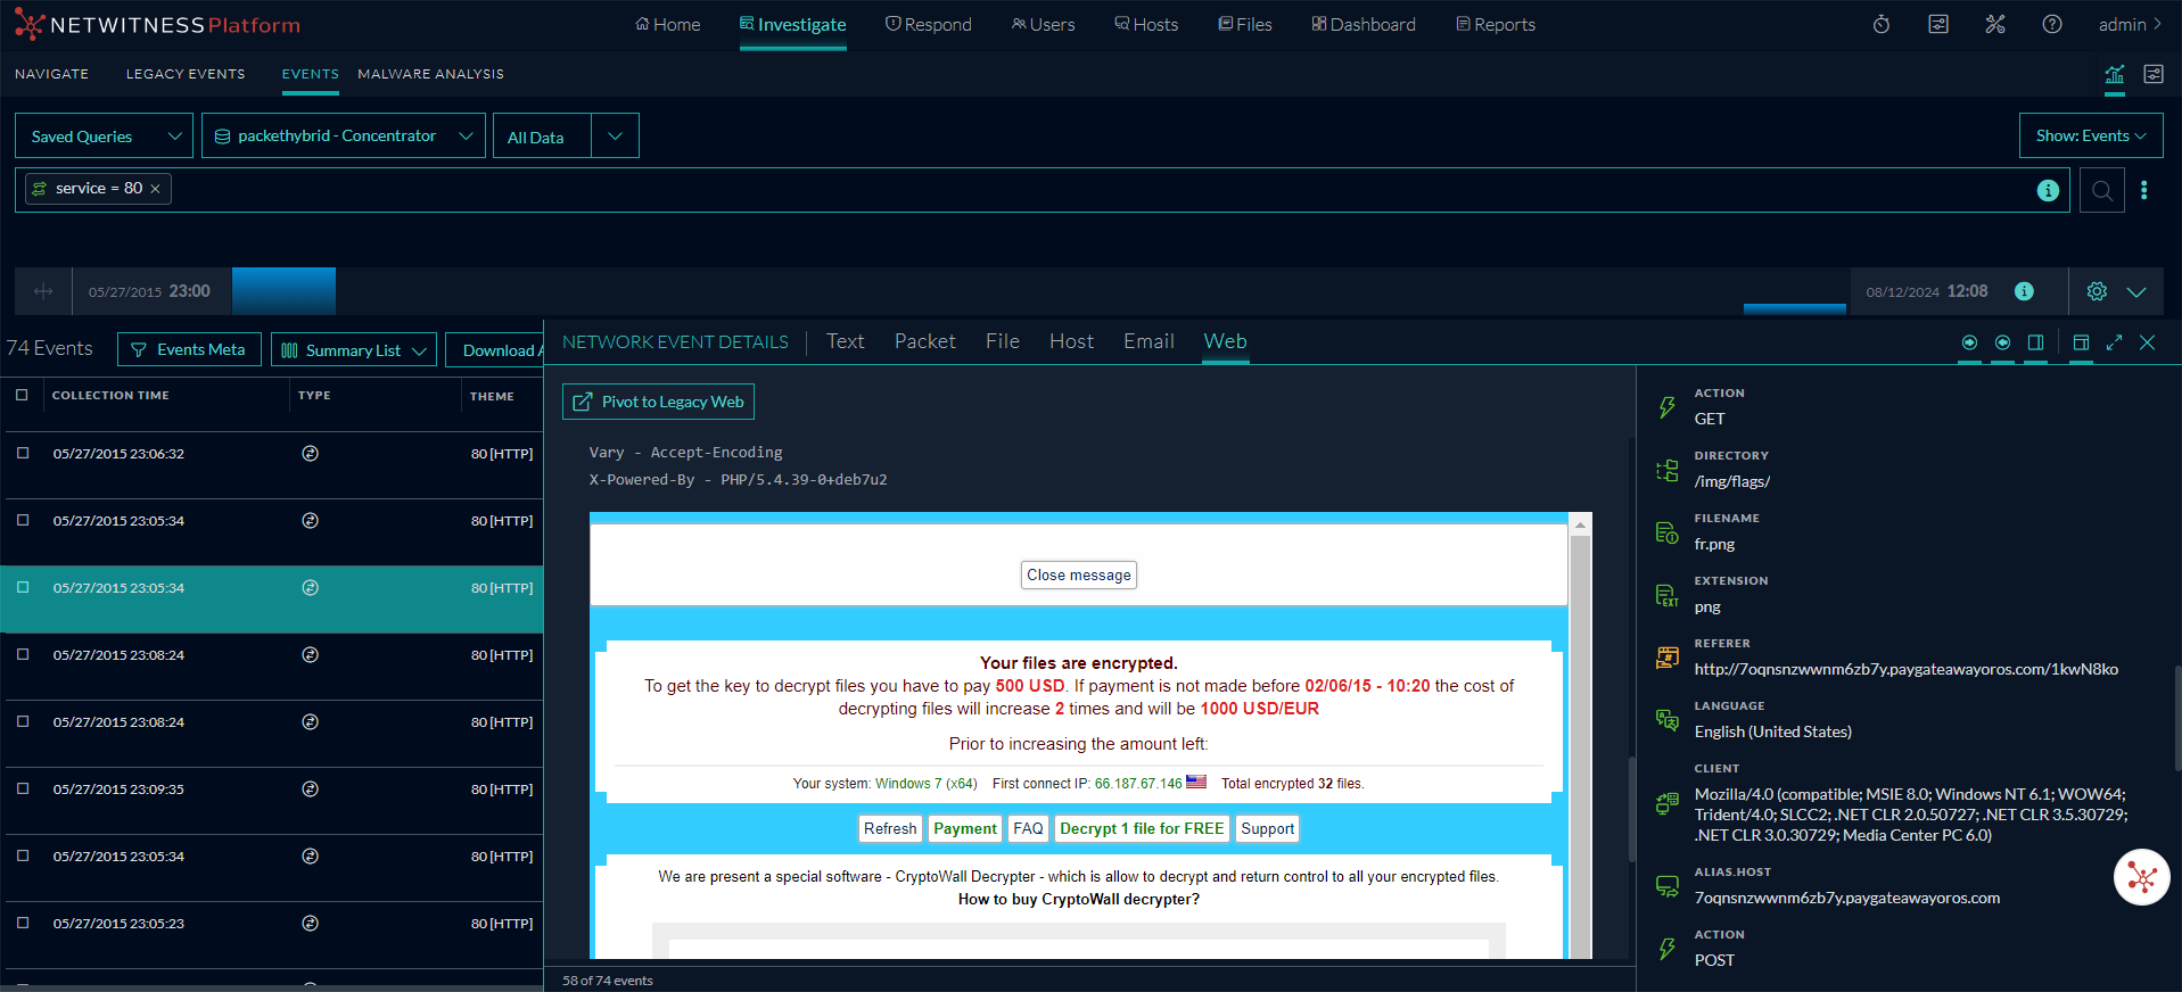Open admin tools wrench icon

(x=1995, y=24)
